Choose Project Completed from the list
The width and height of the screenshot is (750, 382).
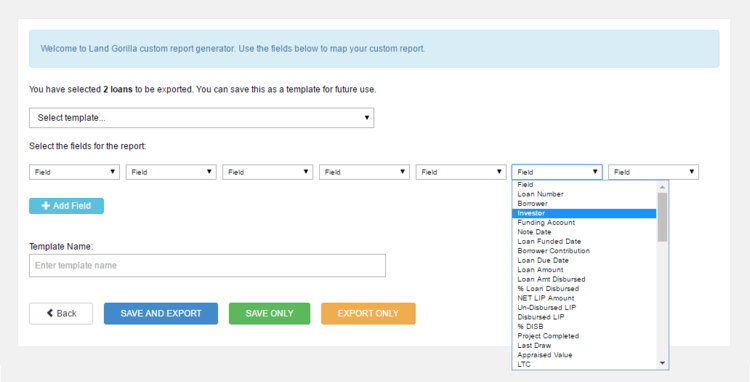click(584, 336)
